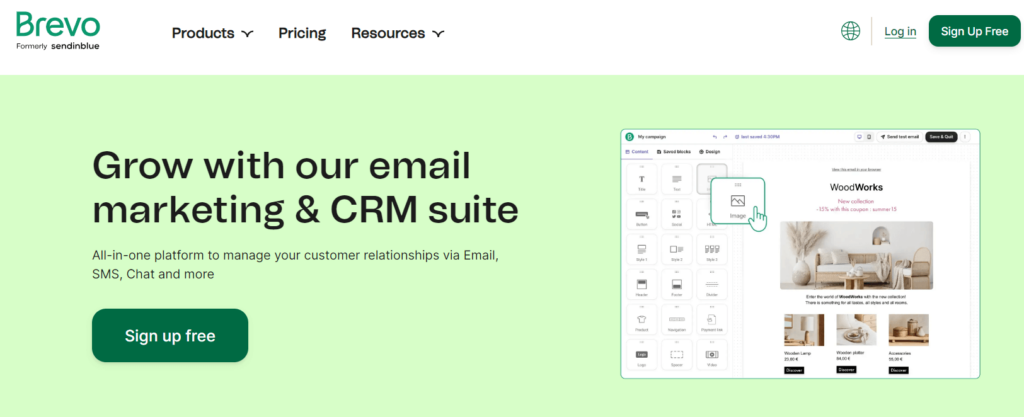The width and height of the screenshot is (1024, 417).
Task: Select the Navigation block
Action: pyautogui.click(x=677, y=320)
